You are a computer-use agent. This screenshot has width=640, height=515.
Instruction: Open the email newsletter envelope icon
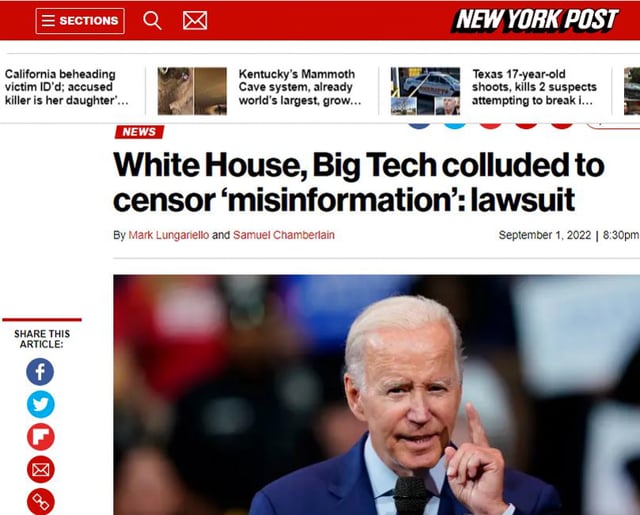[x=195, y=20]
